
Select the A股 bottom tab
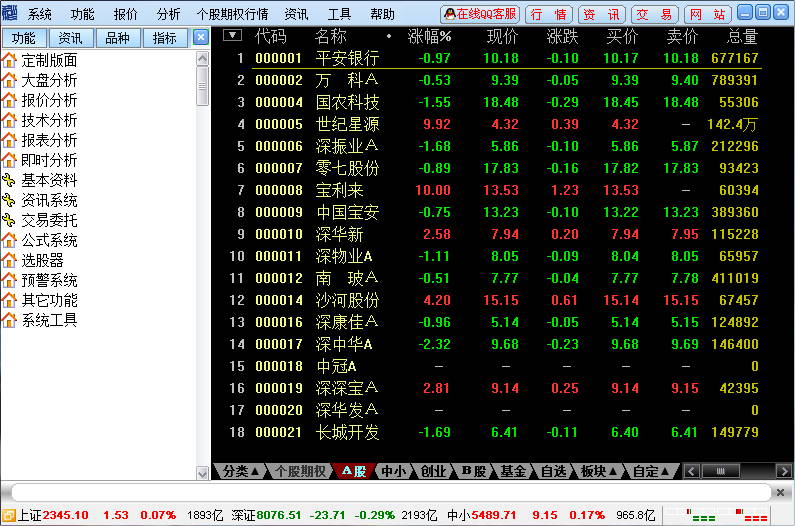pos(354,471)
